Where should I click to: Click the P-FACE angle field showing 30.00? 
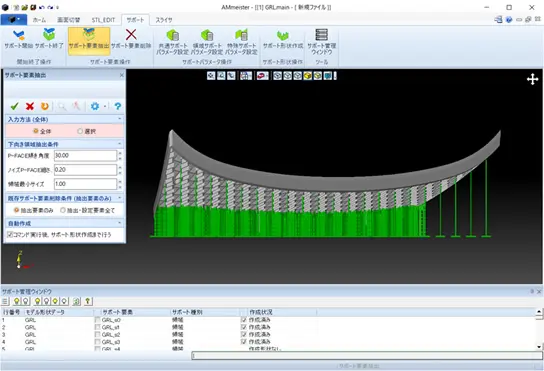point(85,155)
